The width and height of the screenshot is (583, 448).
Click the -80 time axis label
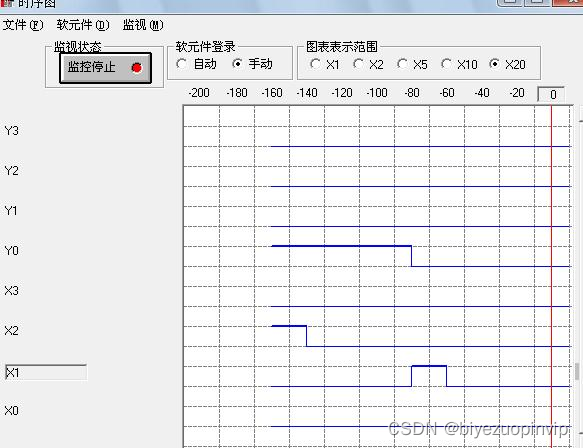pos(412,93)
